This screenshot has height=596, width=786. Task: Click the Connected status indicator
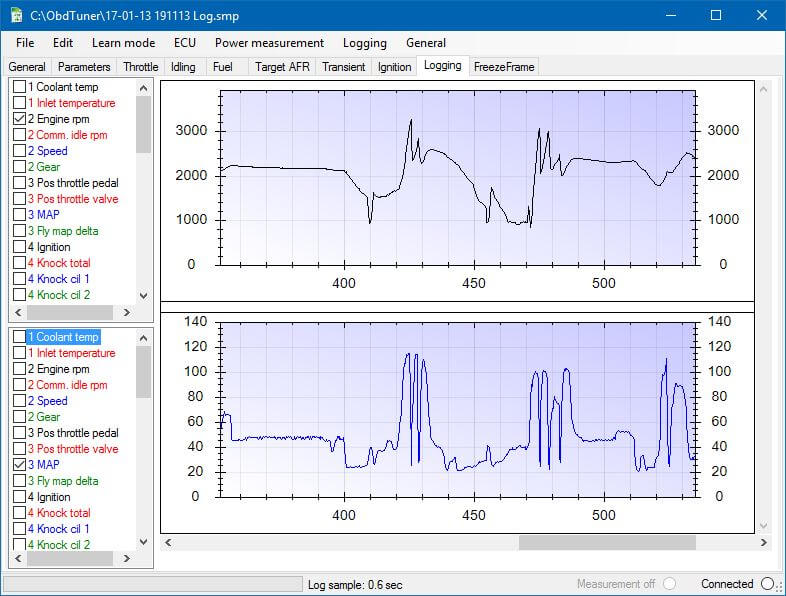click(767, 584)
